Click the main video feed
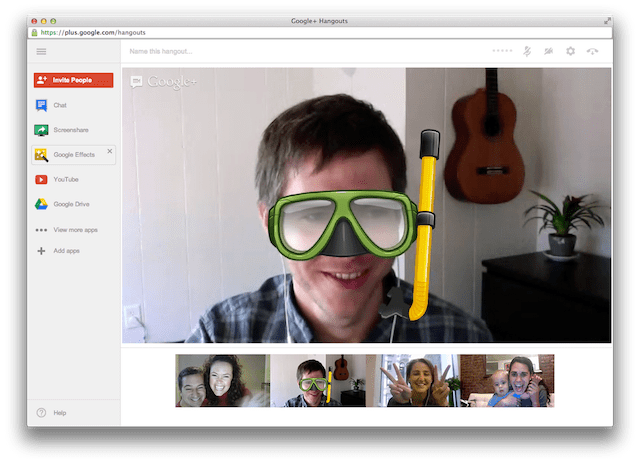The image size is (640, 464). click(367, 205)
